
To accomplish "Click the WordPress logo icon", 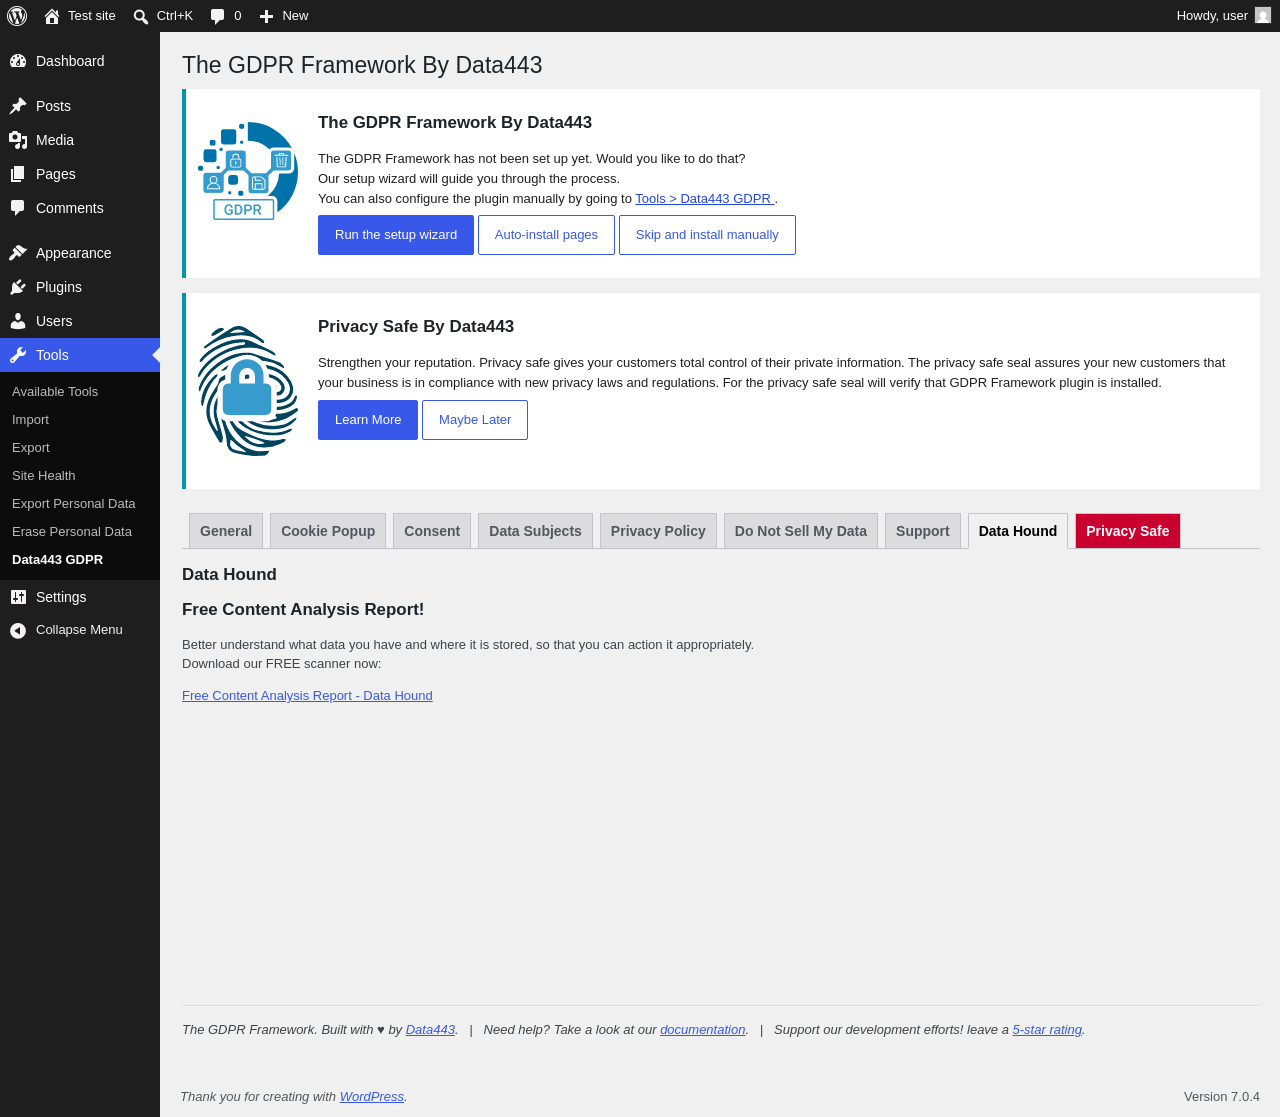I will [17, 16].
